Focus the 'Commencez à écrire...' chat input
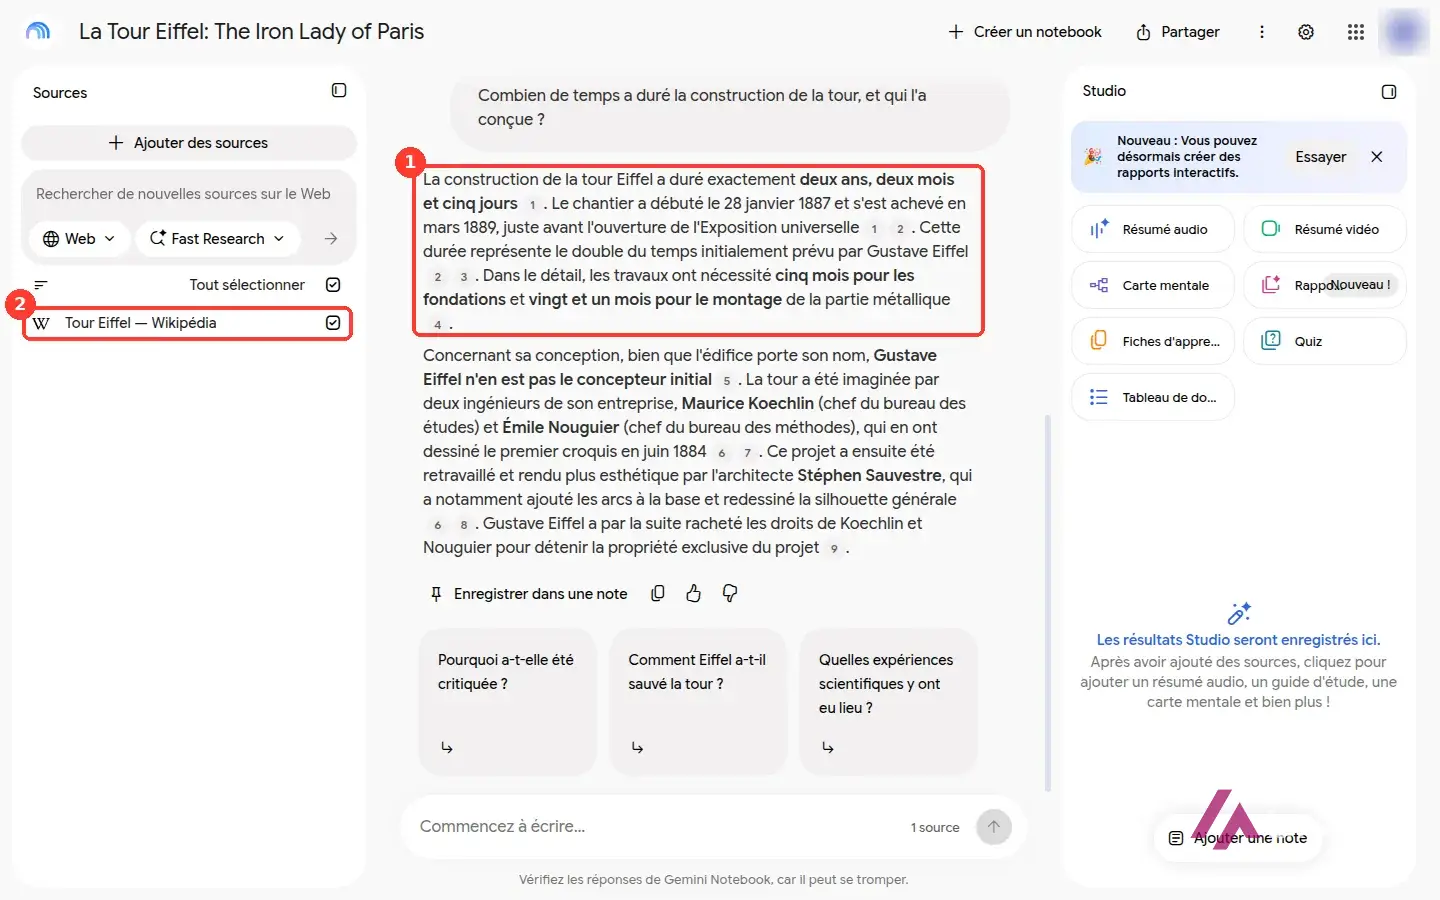 655,827
